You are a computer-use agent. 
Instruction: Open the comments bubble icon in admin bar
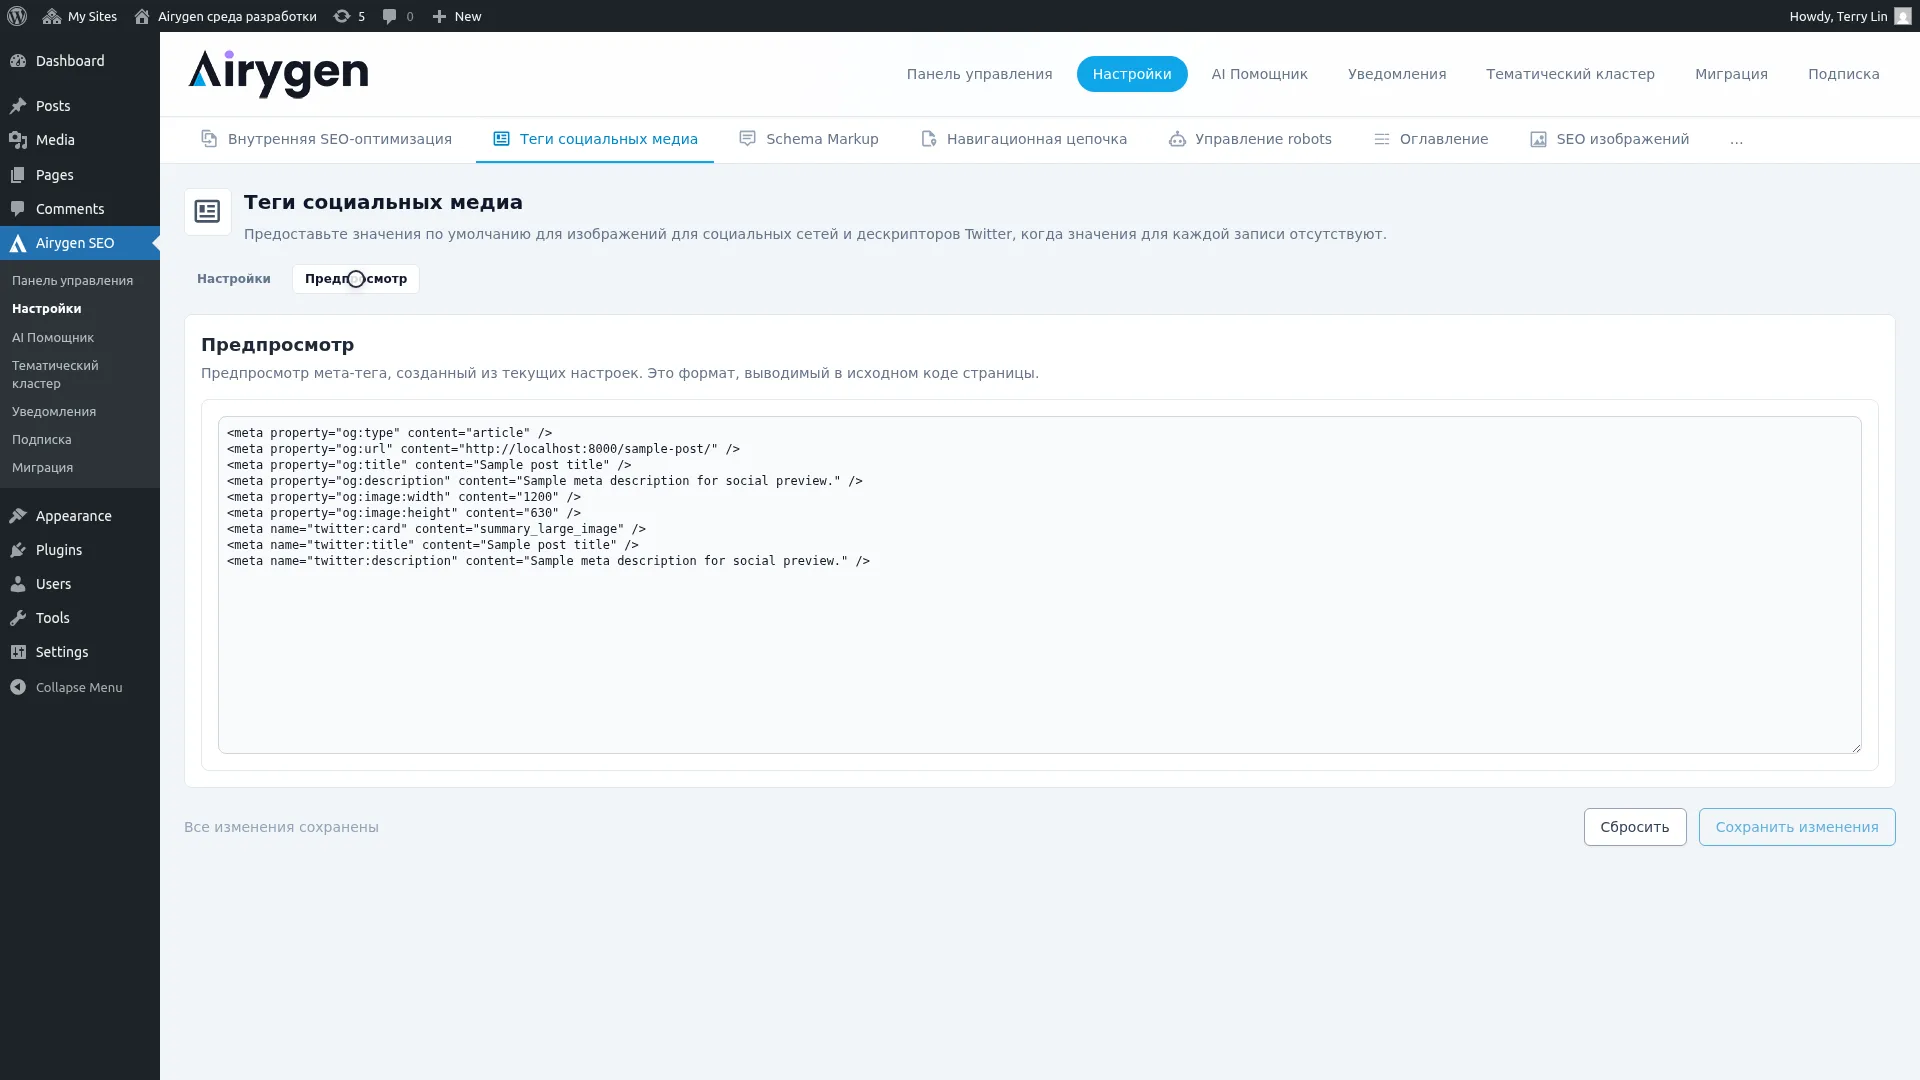click(x=390, y=16)
